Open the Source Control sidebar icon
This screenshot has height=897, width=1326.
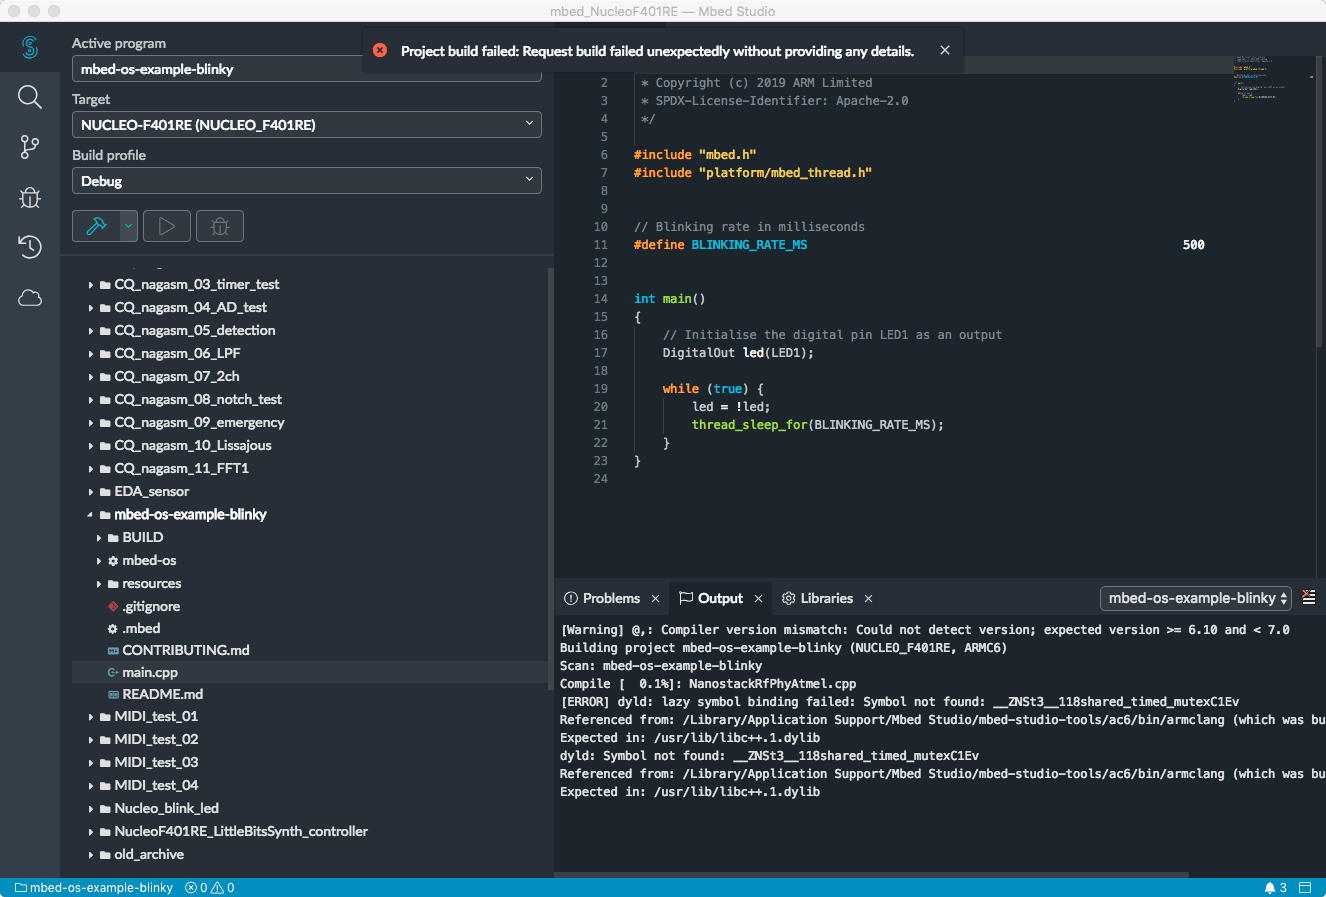click(30, 147)
